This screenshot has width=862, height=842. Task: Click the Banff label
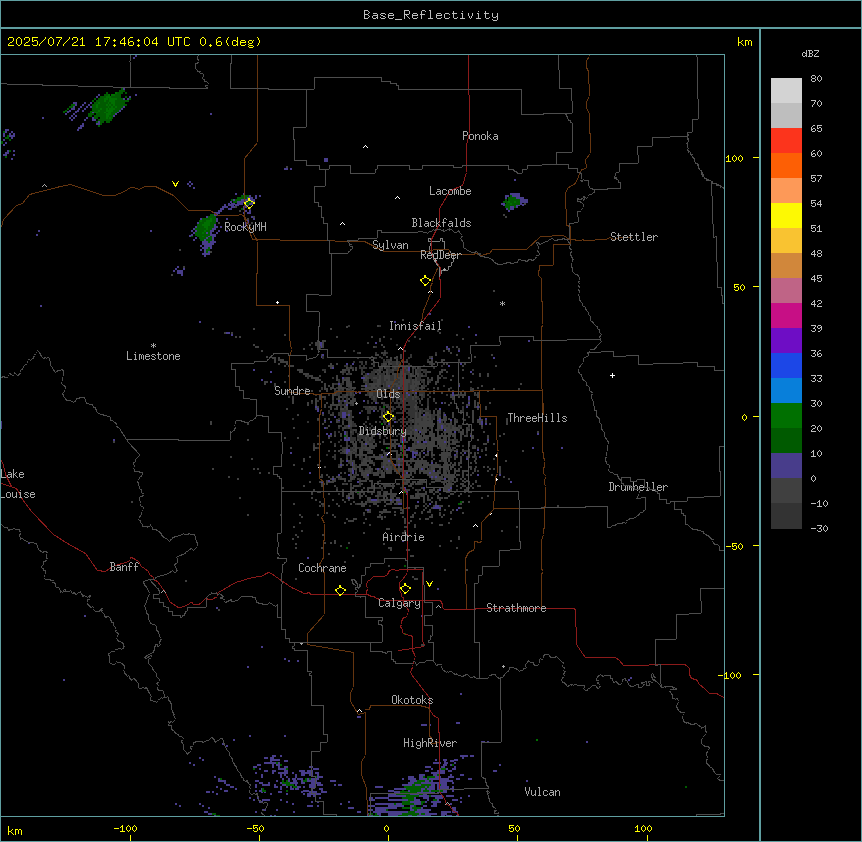124,567
